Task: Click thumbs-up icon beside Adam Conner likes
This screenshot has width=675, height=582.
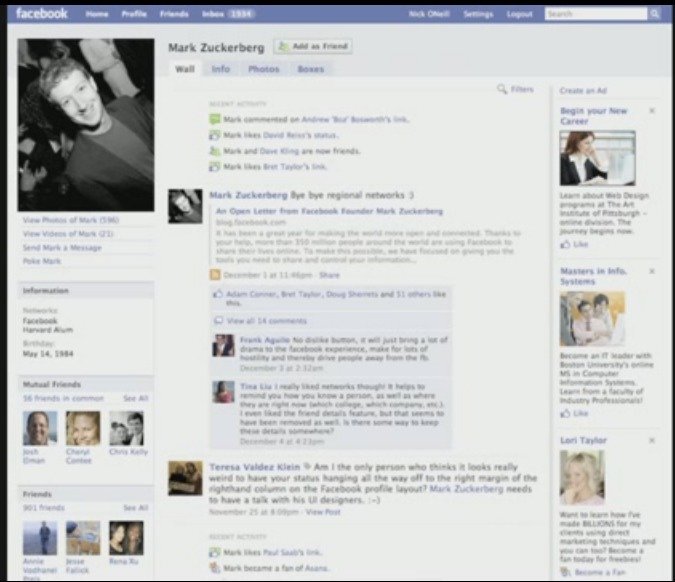Action: (218, 294)
